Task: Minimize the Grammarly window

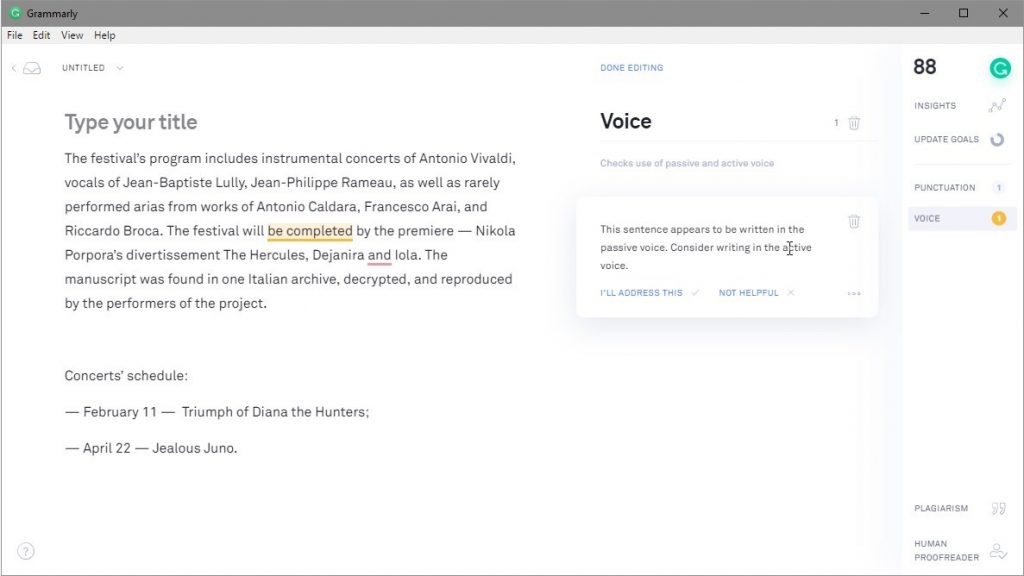Action: [x=925, y=13]
